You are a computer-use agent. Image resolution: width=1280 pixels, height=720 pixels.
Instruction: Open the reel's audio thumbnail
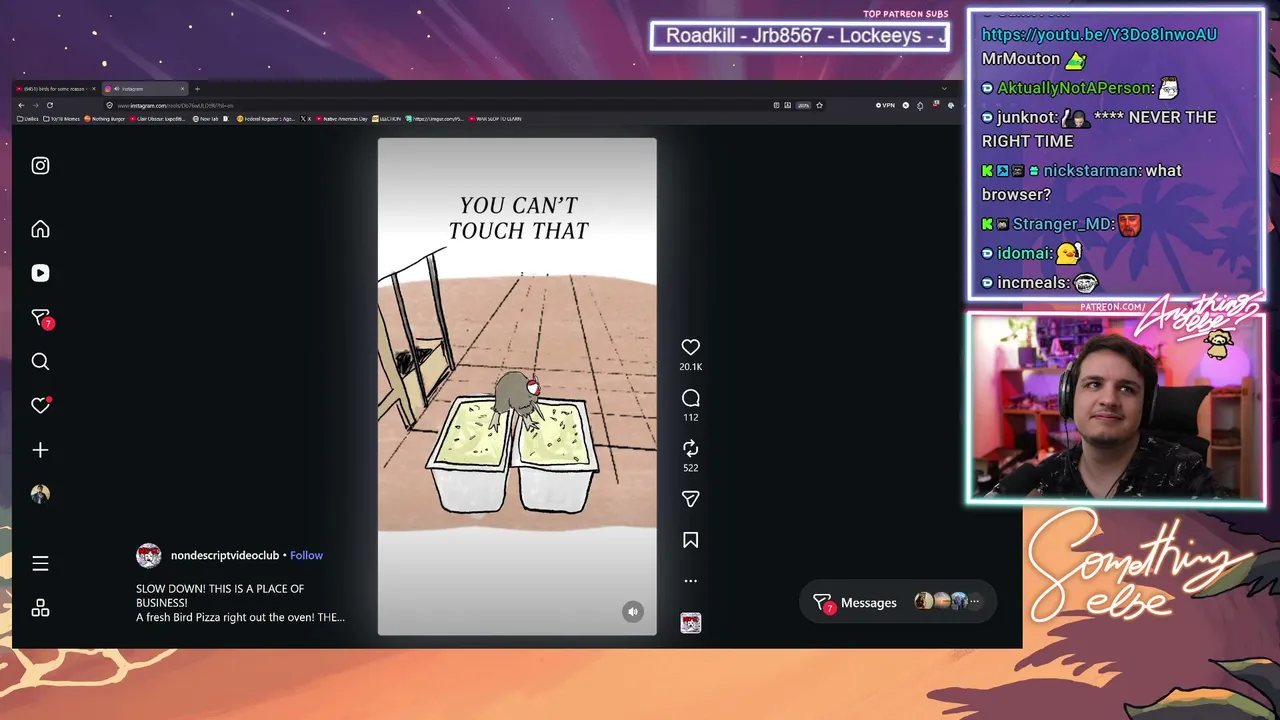point(690,623)
